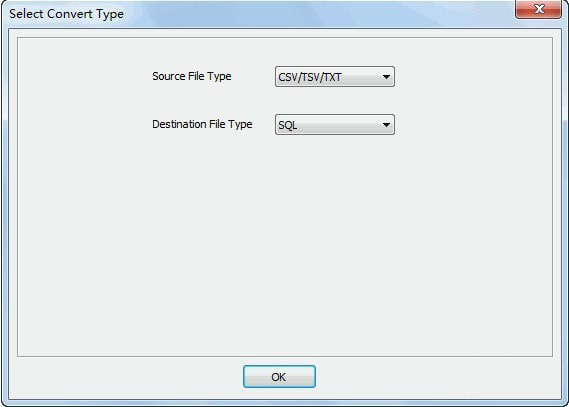Click the Select Convert Type title bar
This screenshot has width=569, height=407.
(254, 14)
